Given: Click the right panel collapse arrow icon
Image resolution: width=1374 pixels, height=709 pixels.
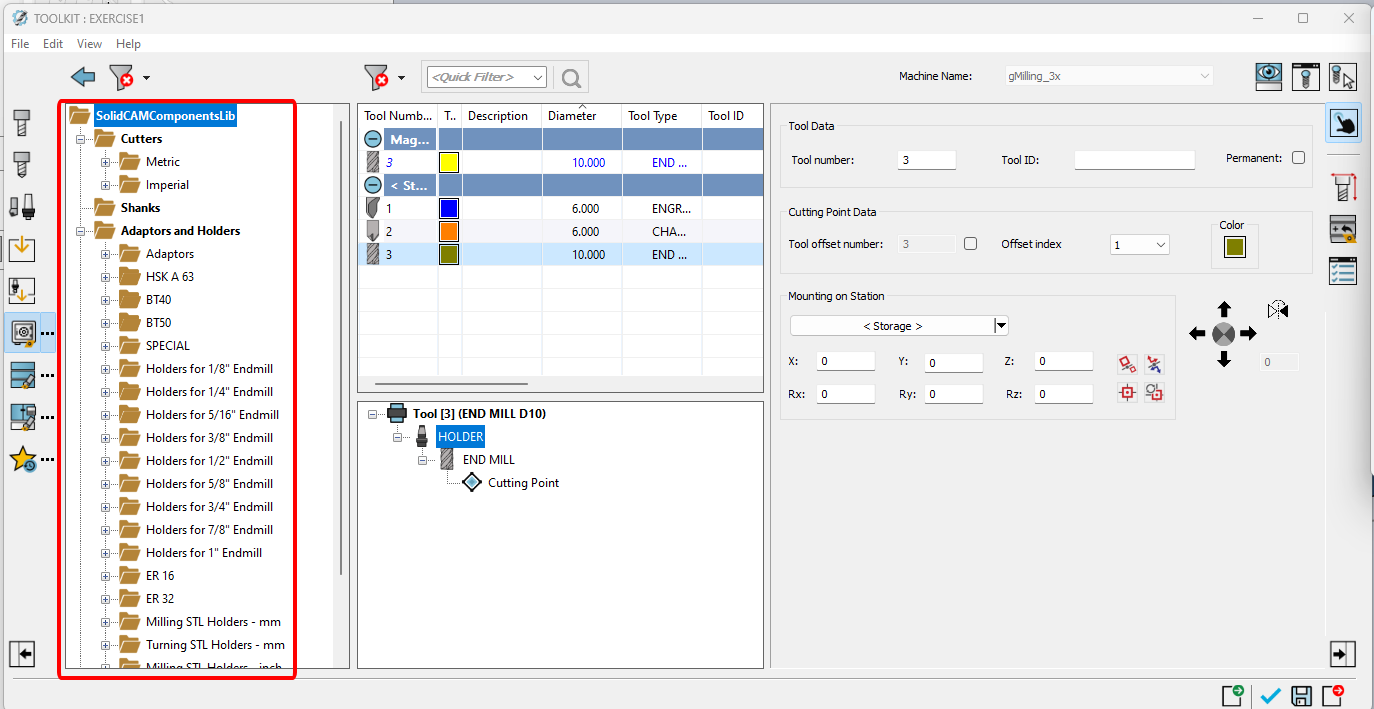Looking at the screenshot, I should tap(1342, 654).
